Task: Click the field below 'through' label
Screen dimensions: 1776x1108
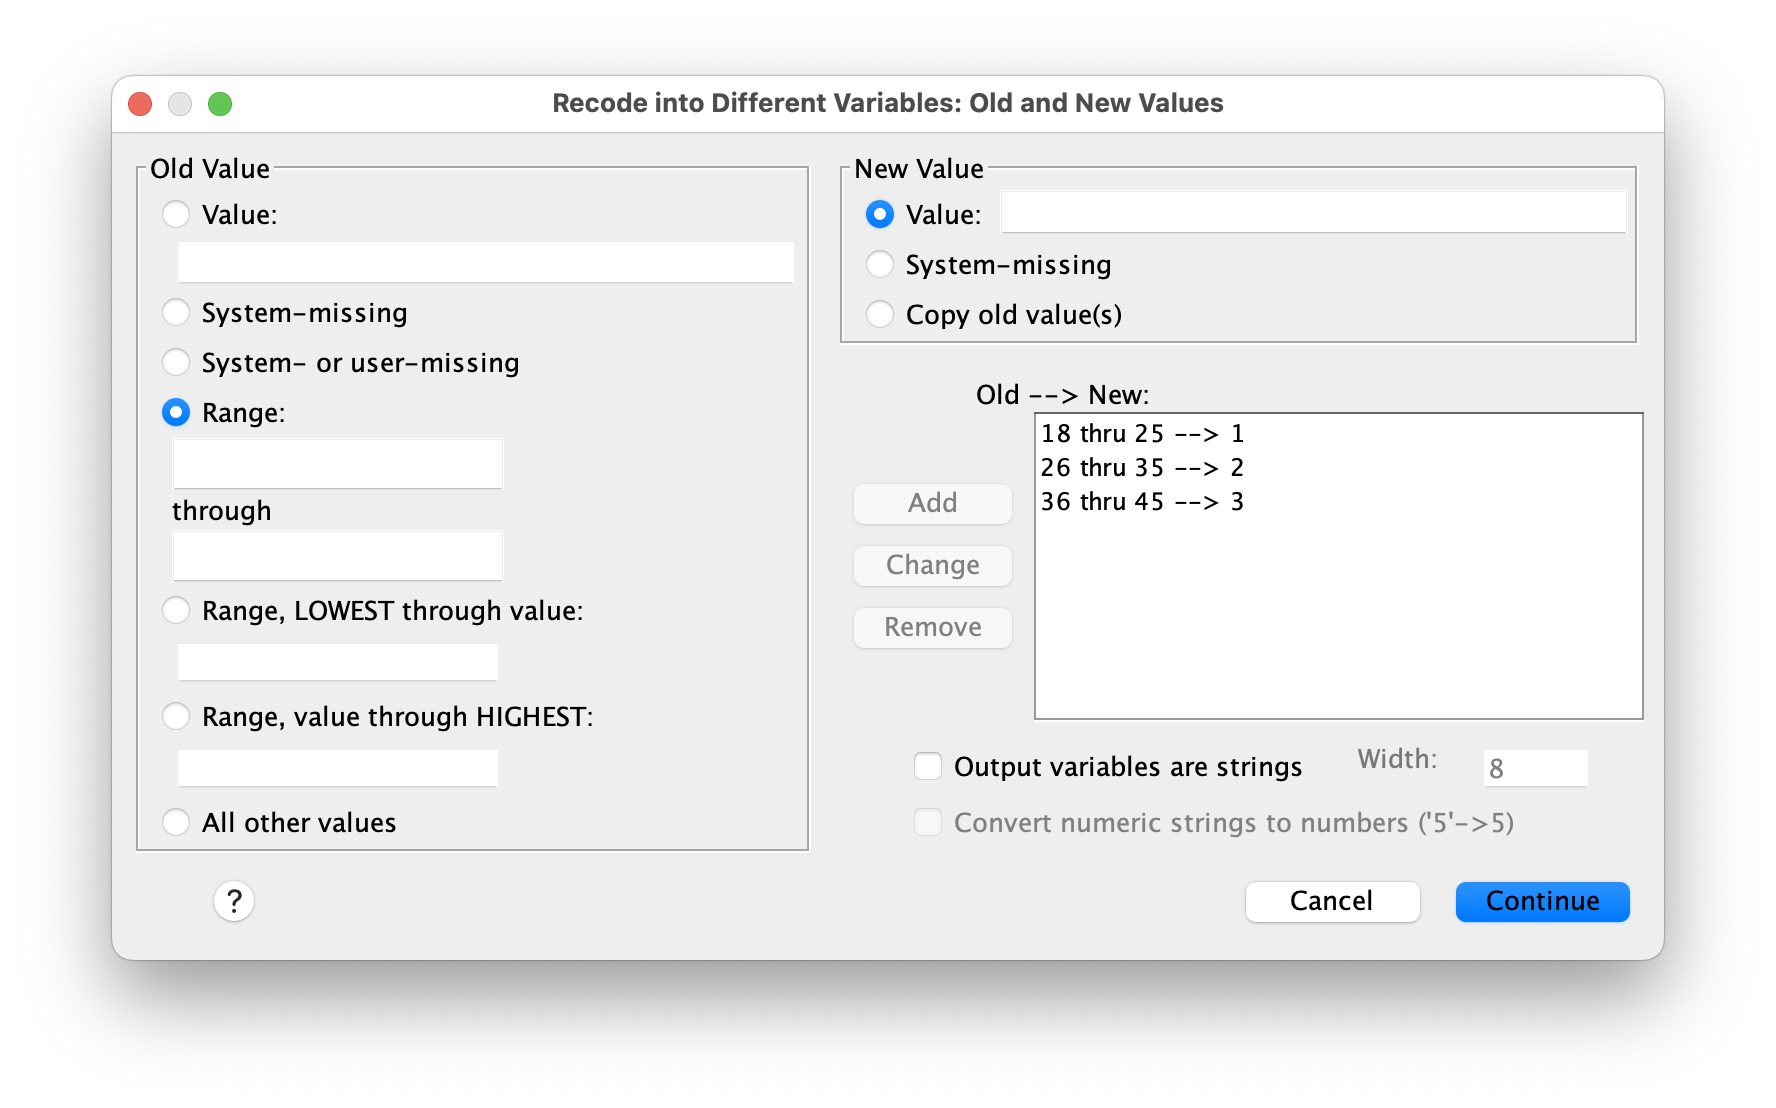Action: point(338,556)
